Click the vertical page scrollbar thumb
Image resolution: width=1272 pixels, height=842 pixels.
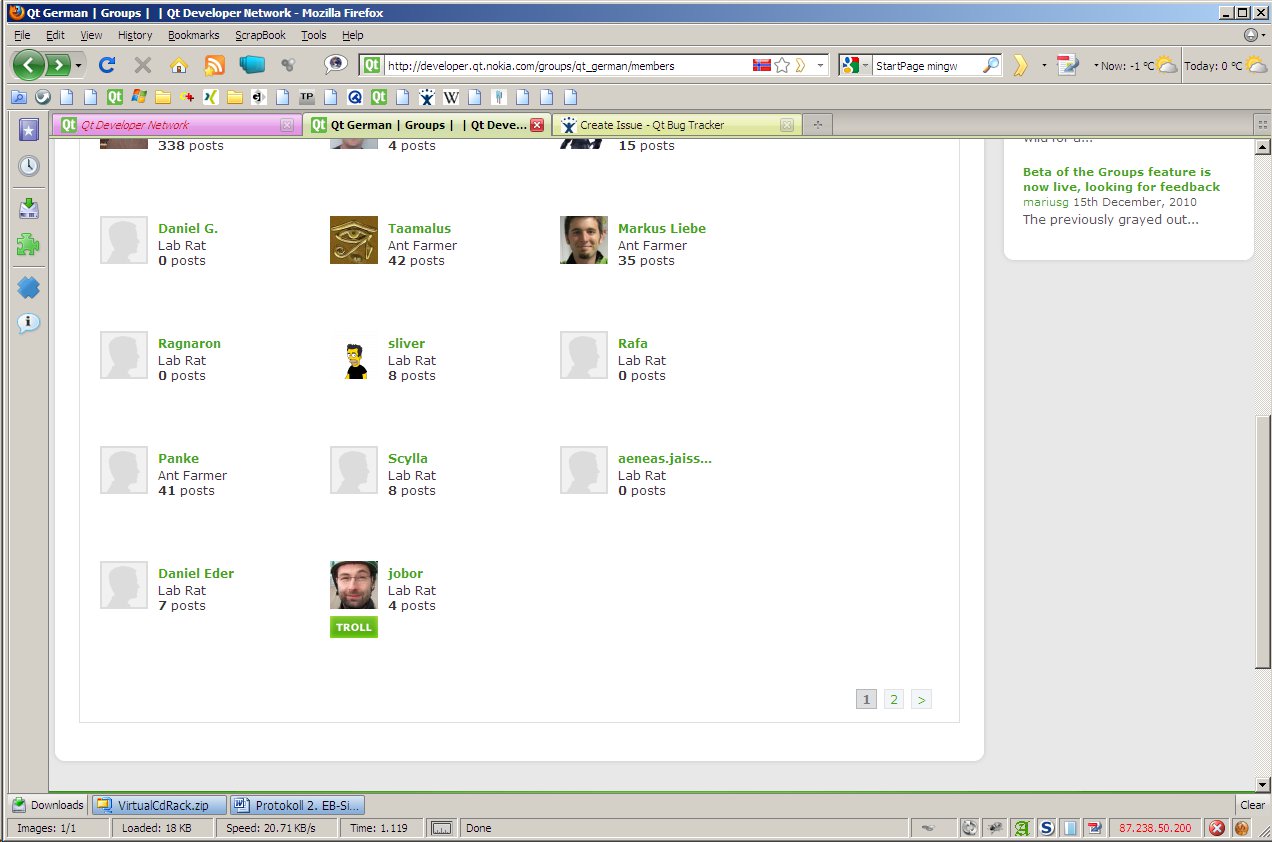[1263, 540]
